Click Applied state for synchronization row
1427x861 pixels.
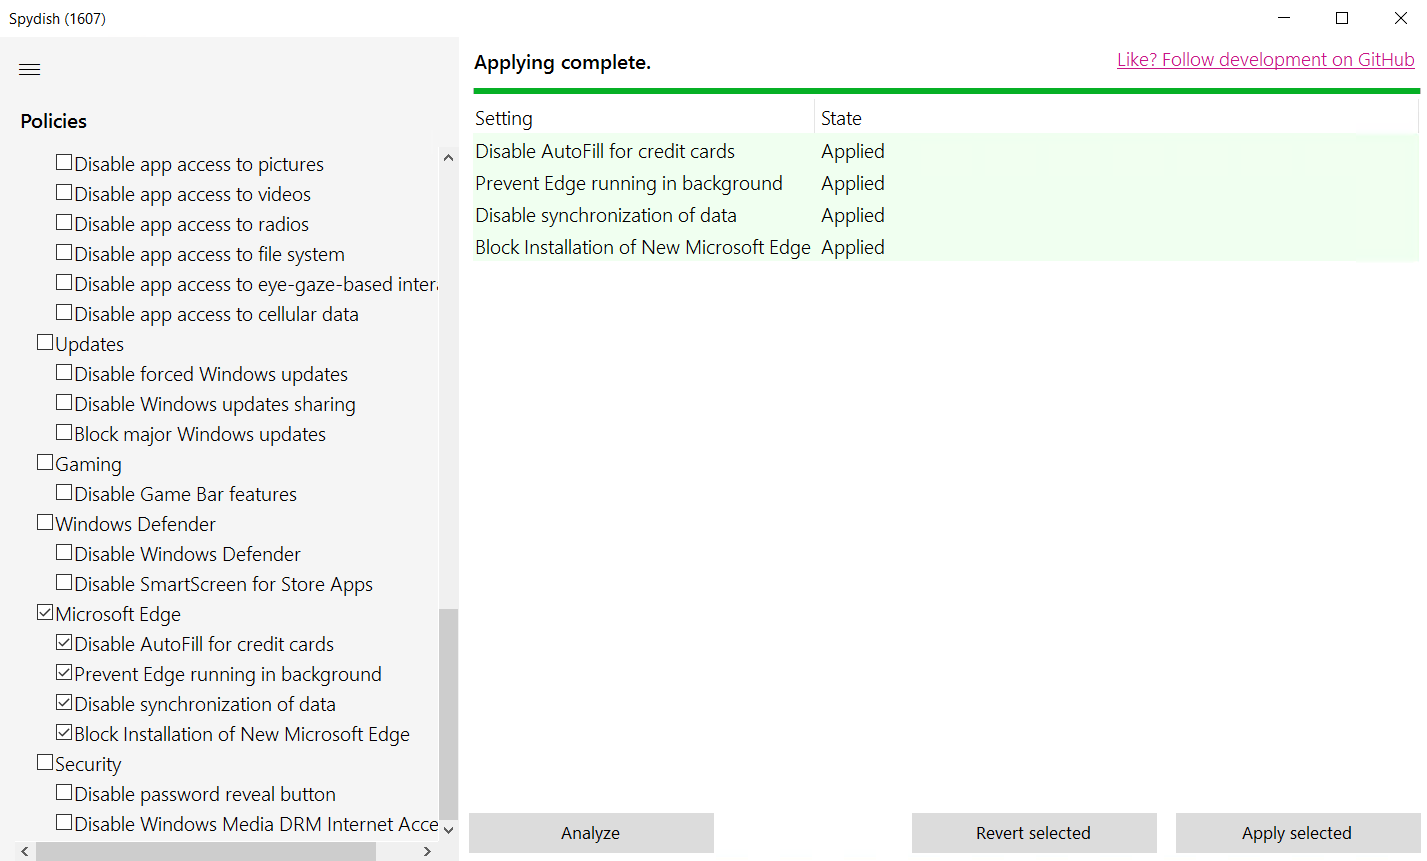tap(853, 215)
